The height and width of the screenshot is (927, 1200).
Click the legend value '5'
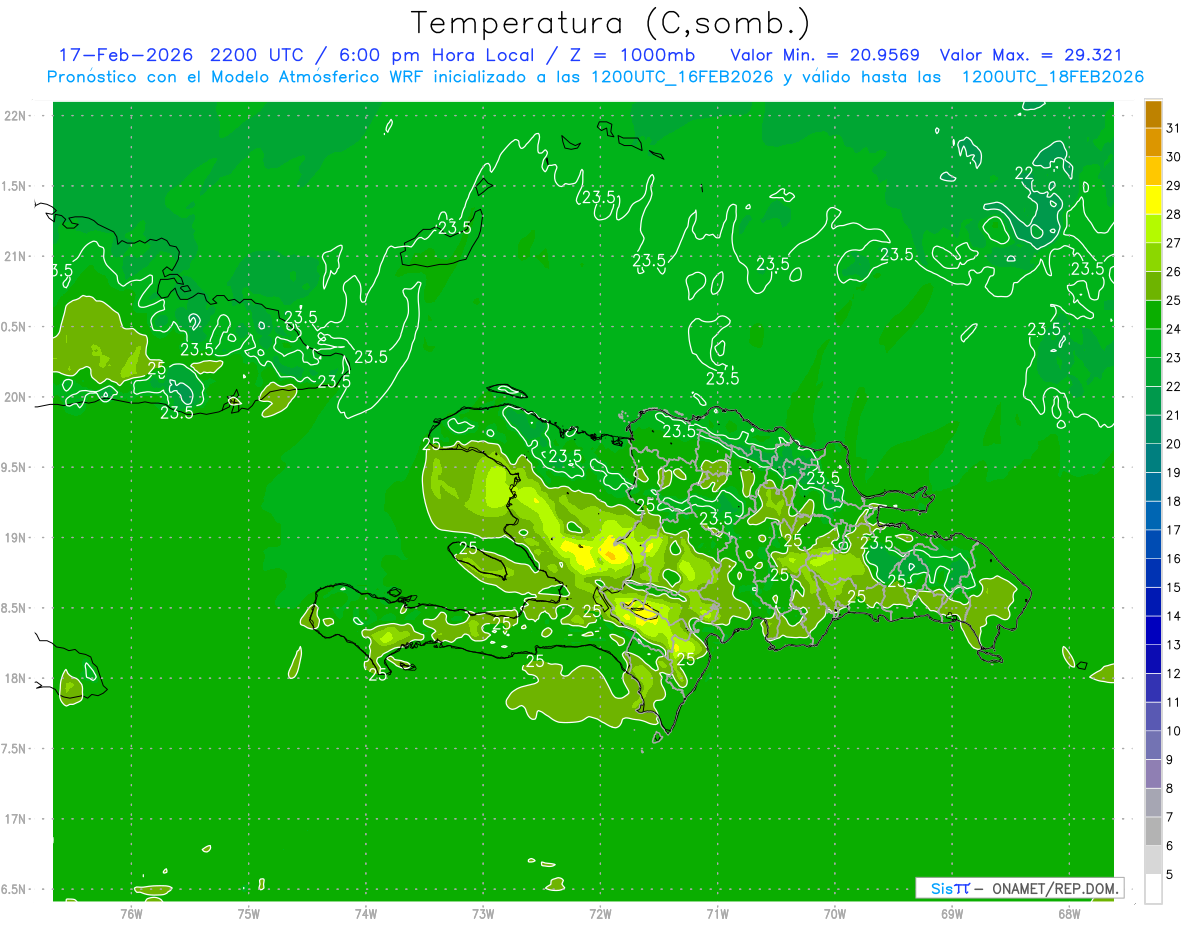[x=1170, y=874]
